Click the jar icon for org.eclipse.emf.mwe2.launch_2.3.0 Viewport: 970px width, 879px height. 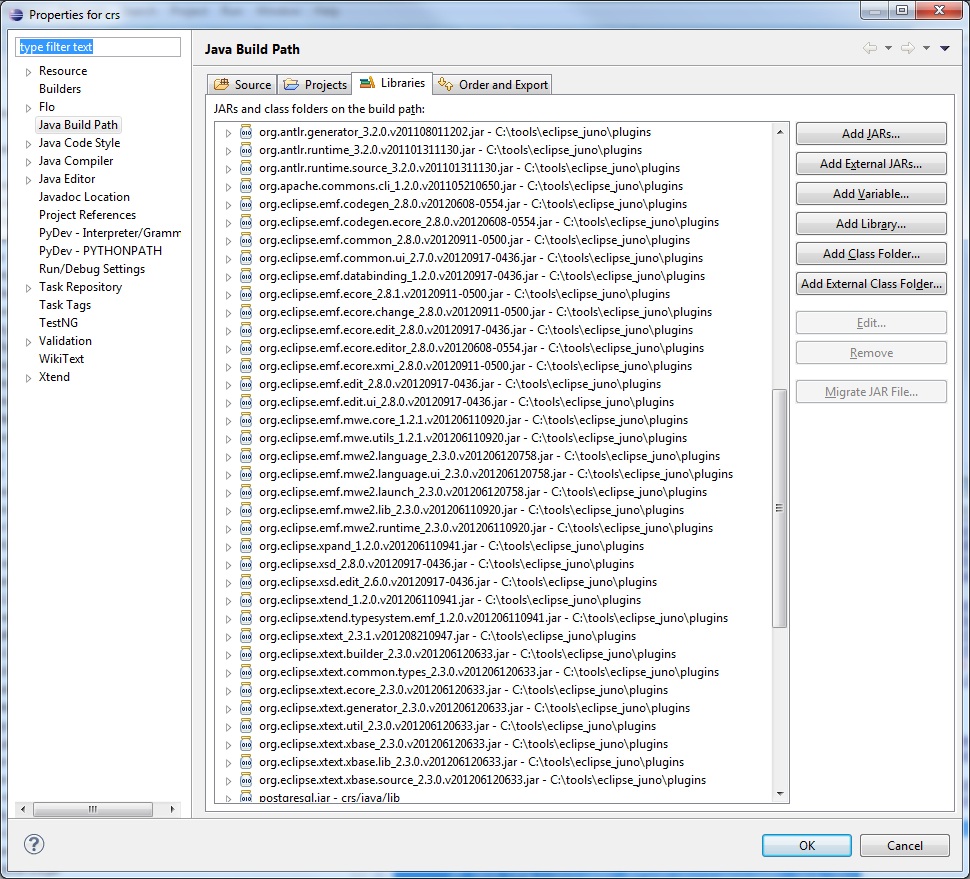(246, 492)
